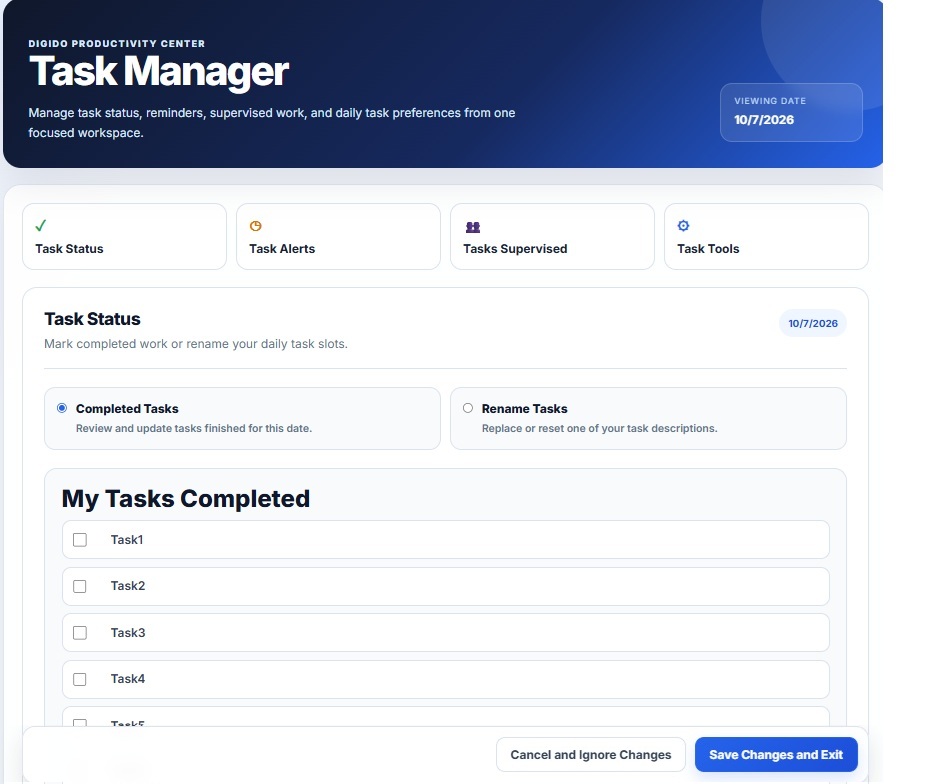Click "Review and update tasks finished" description

click(x=194, y=428)
